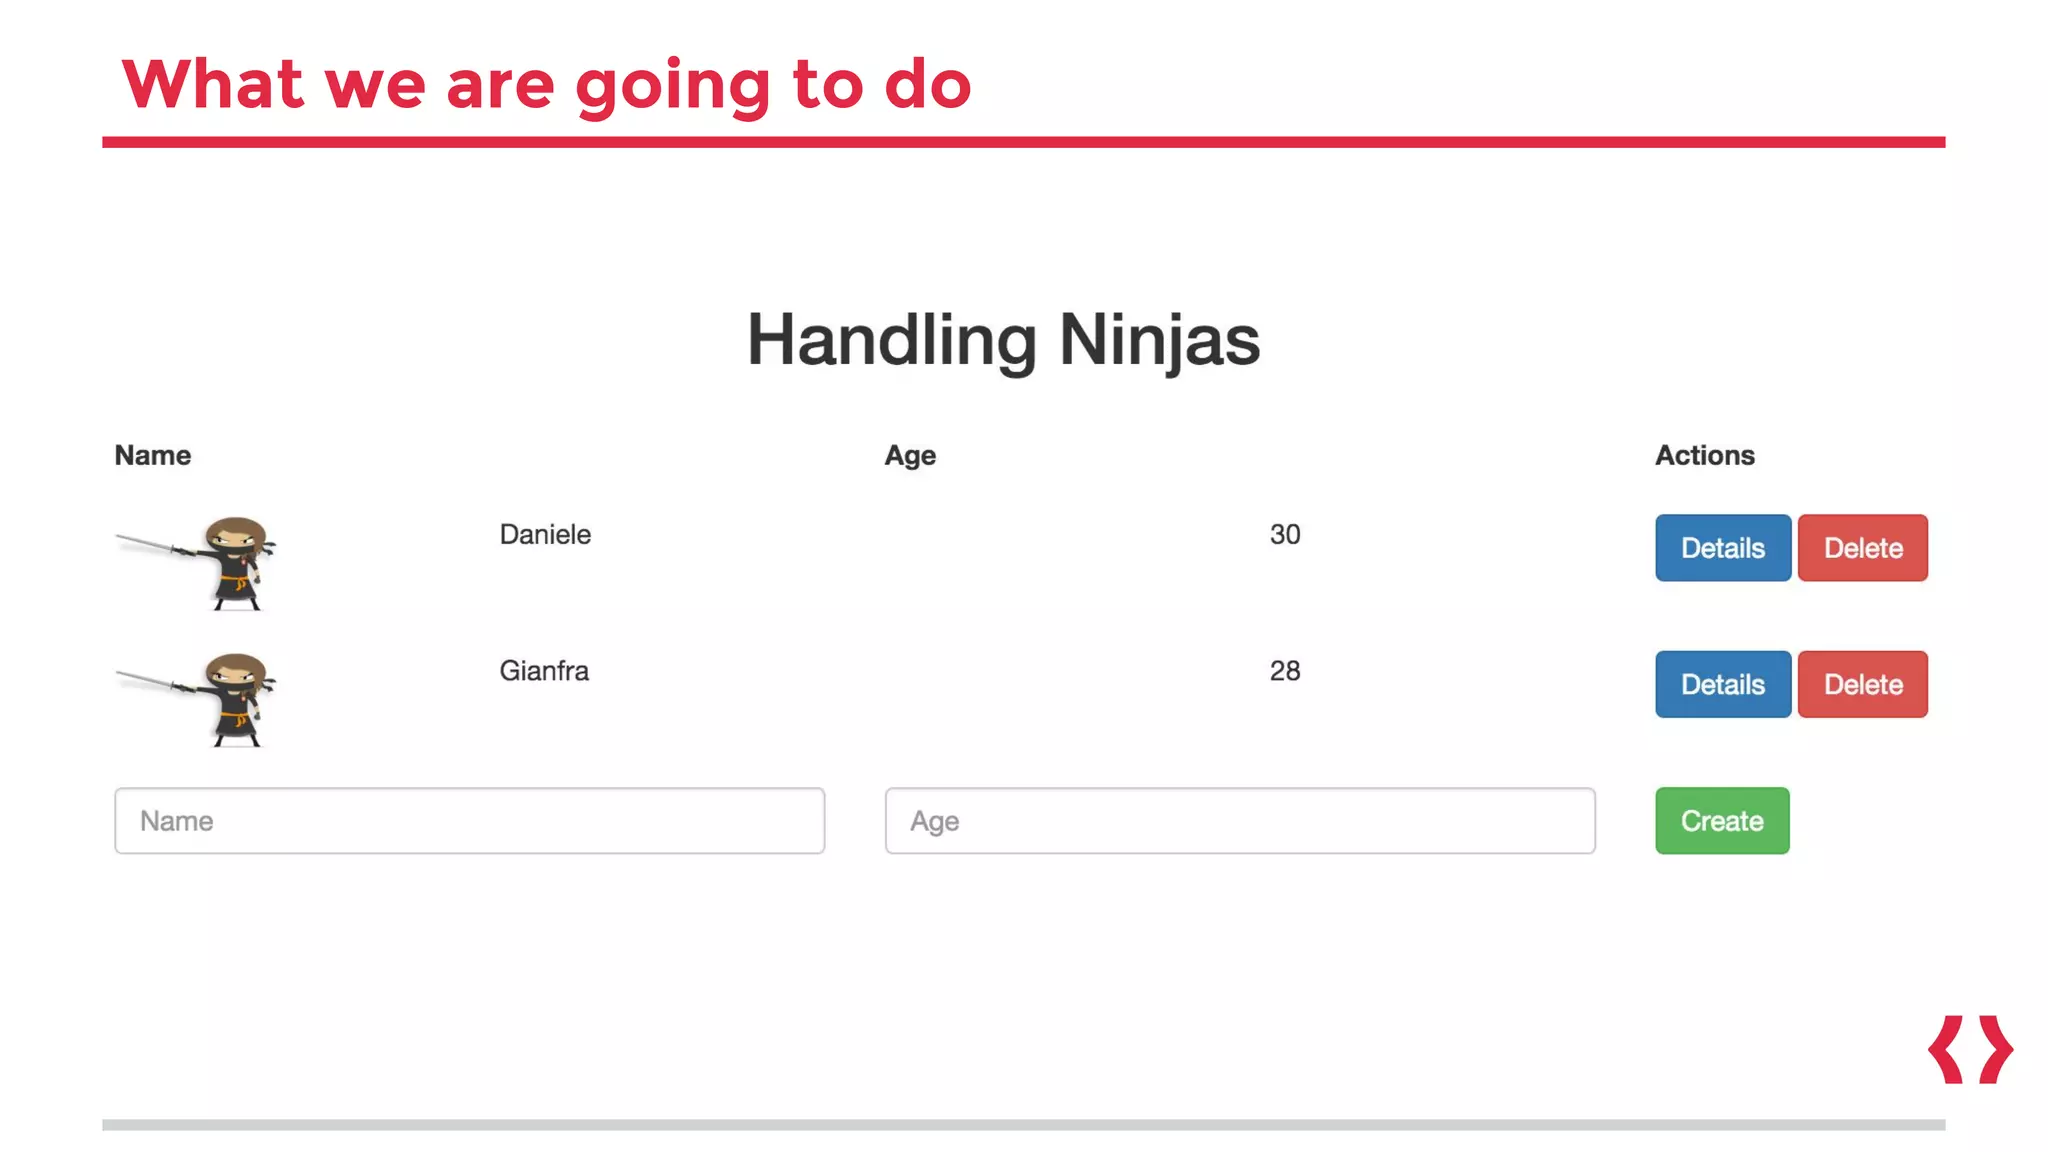
Task: Click the Actions column header
Action: (1704, 455)
